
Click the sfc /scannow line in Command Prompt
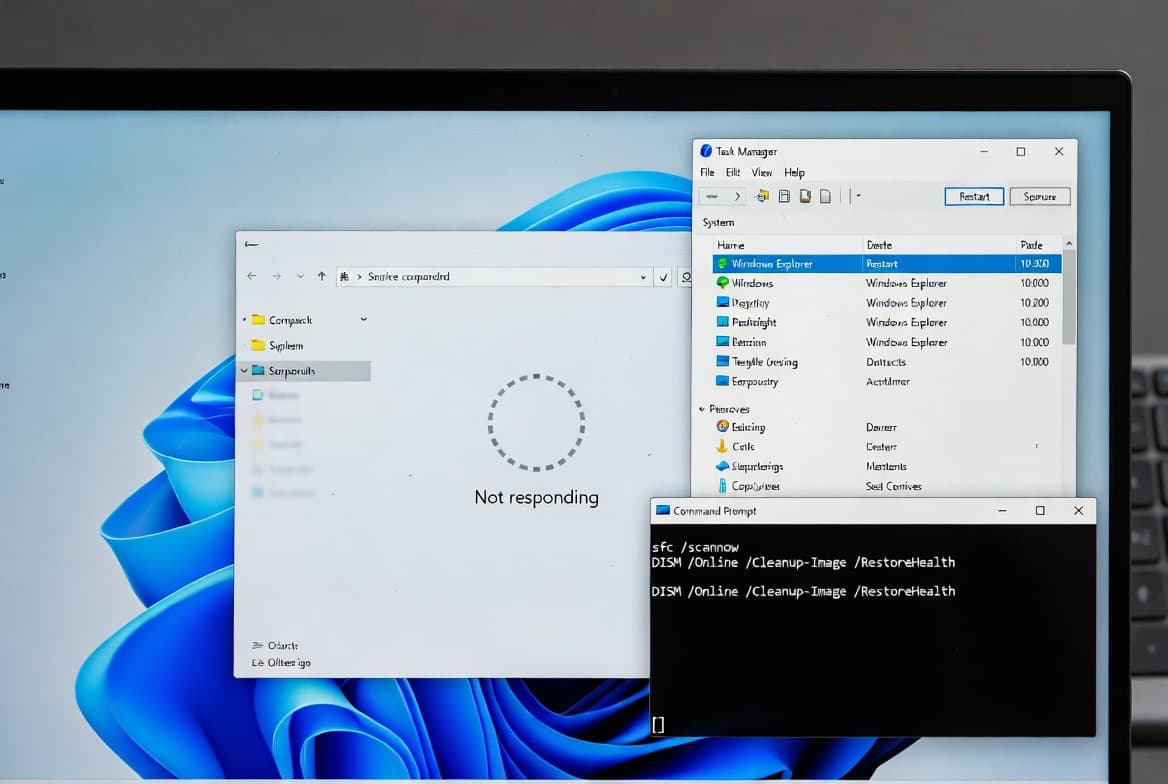tap(695, 547)
